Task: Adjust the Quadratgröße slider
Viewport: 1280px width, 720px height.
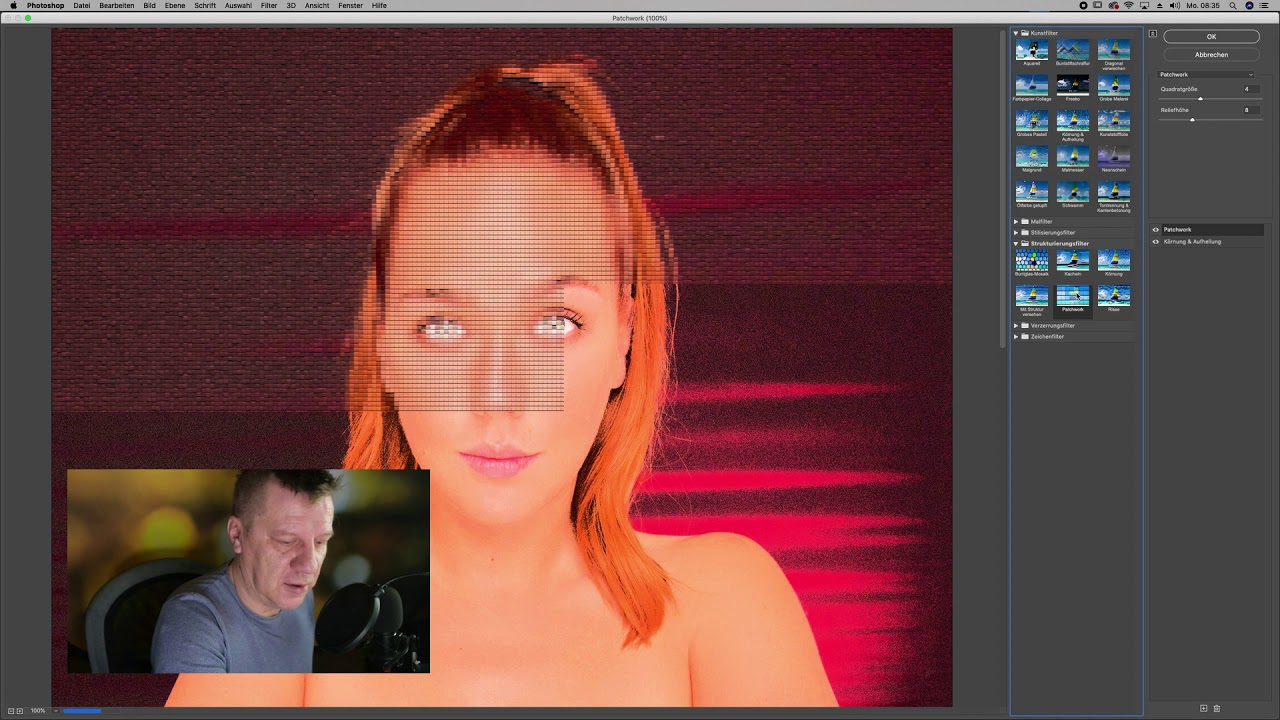Action: (1200, 99)
